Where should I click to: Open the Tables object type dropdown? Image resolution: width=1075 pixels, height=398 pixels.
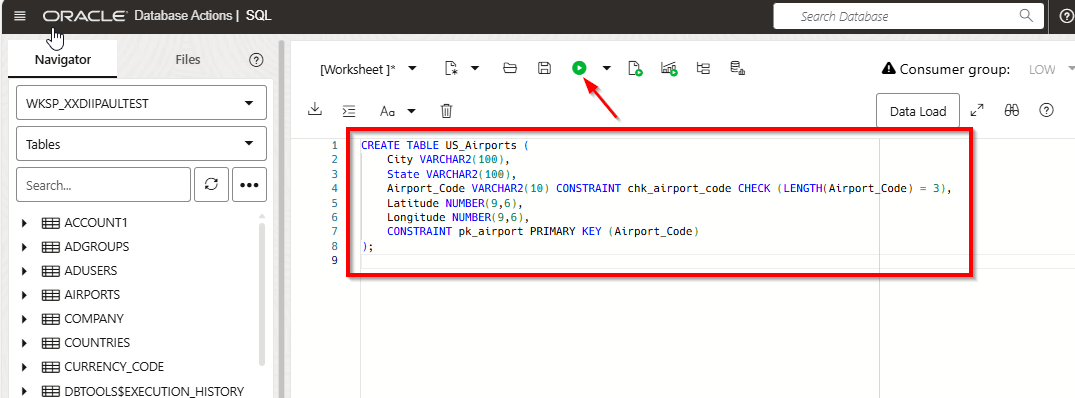(x=141, y=144)
